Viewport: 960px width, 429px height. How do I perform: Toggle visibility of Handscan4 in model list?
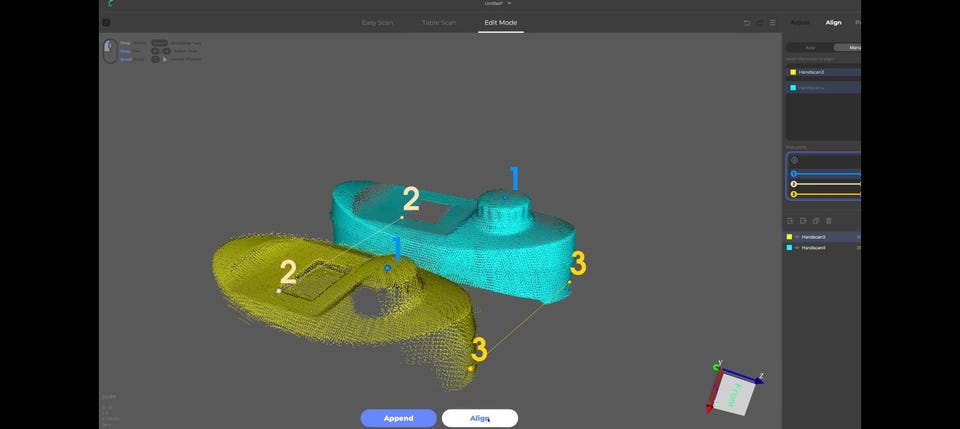797,248
